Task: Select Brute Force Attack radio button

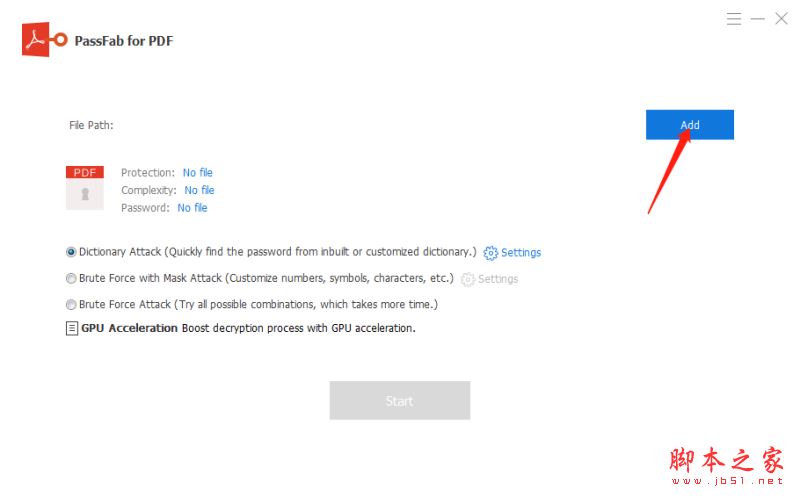Action: coord(71,304)
